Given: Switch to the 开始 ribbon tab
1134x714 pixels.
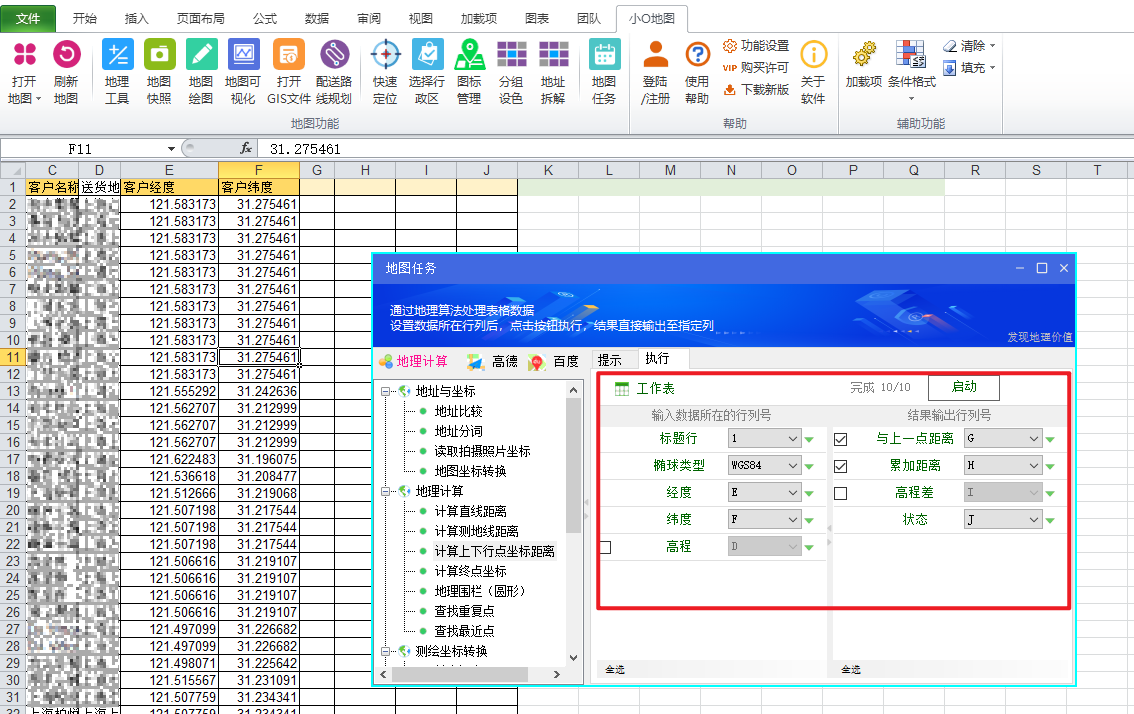Looking at the screenshot, I should [x=85, y=18].
